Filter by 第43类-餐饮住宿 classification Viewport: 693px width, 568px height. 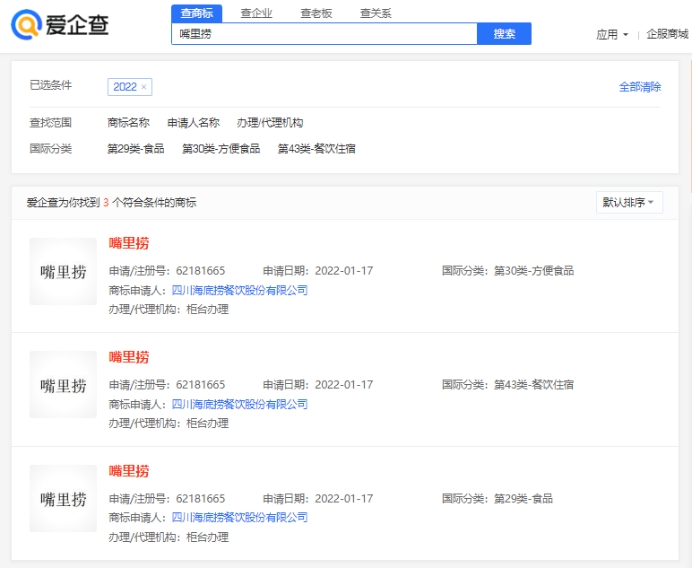[316, 149]
